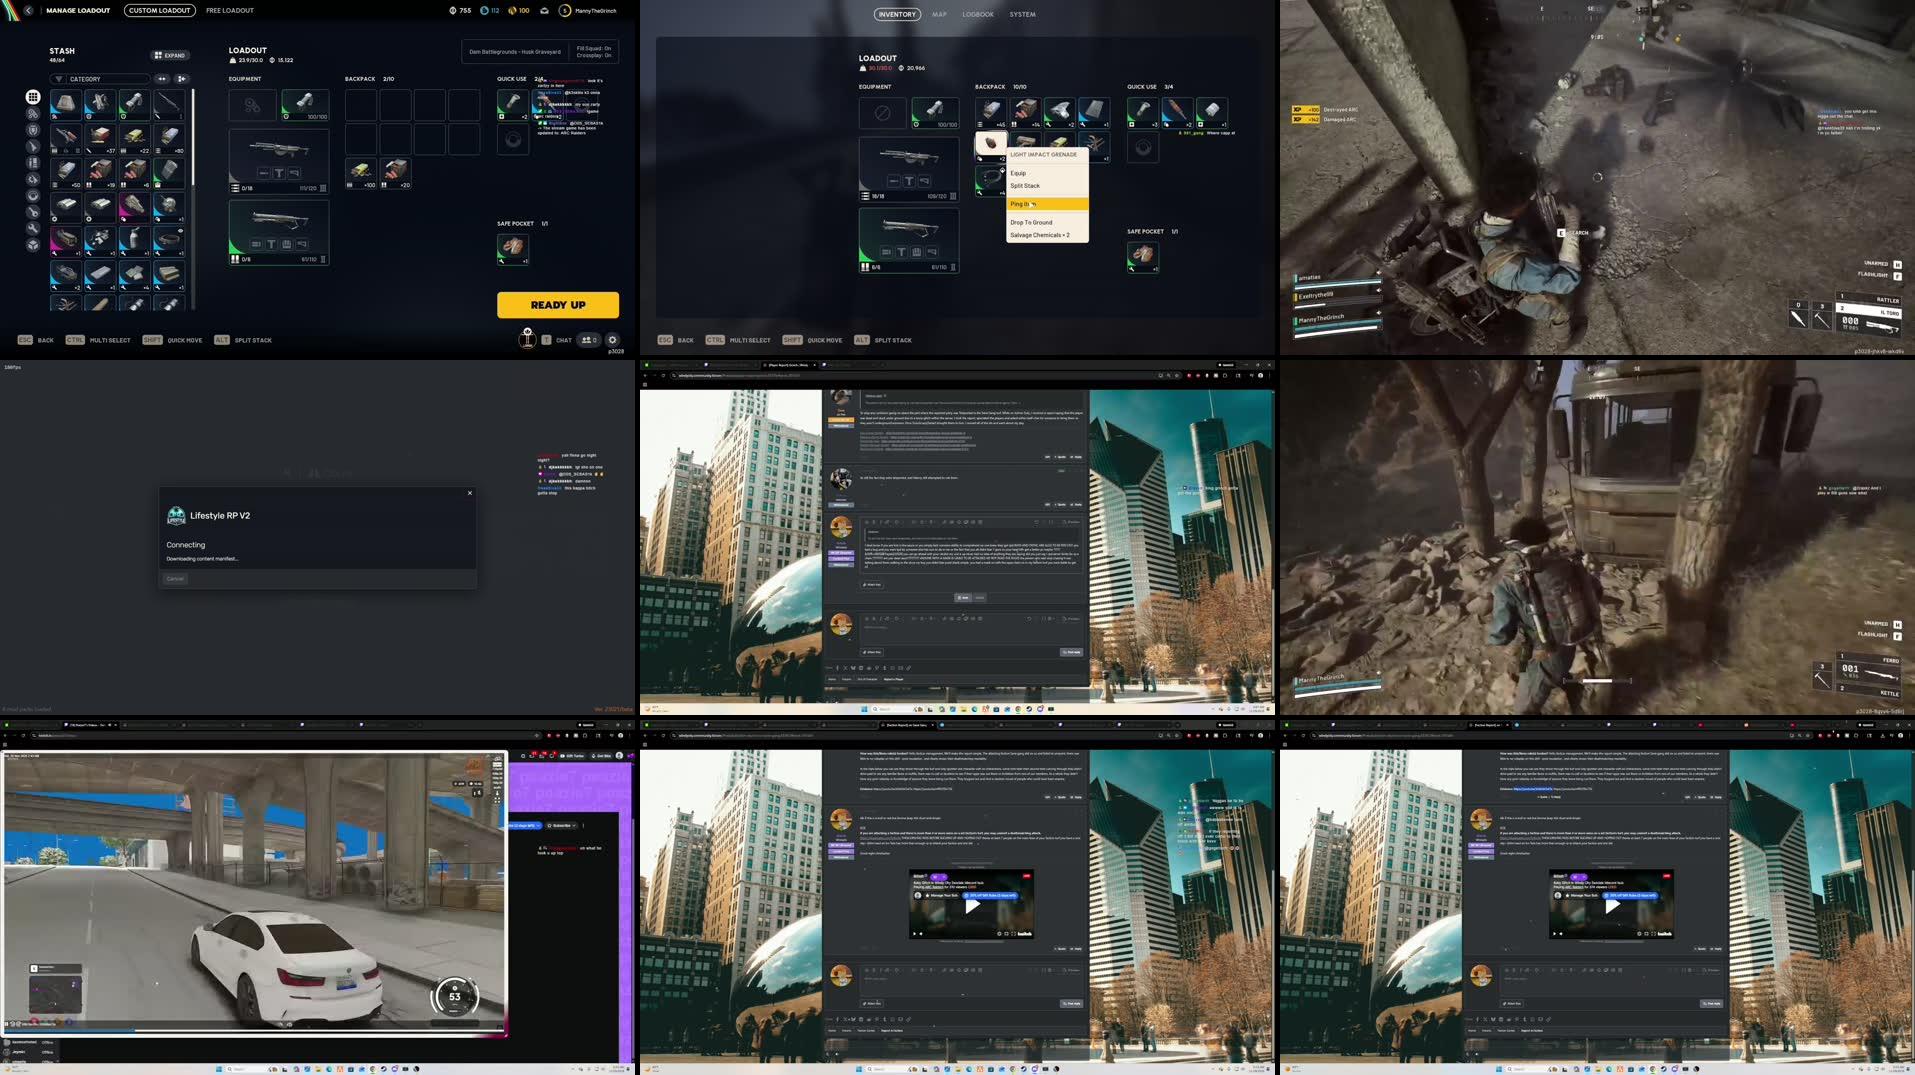Click the chat icon next to READY UP
The image size is (1915, 1075).
(546, 339)
